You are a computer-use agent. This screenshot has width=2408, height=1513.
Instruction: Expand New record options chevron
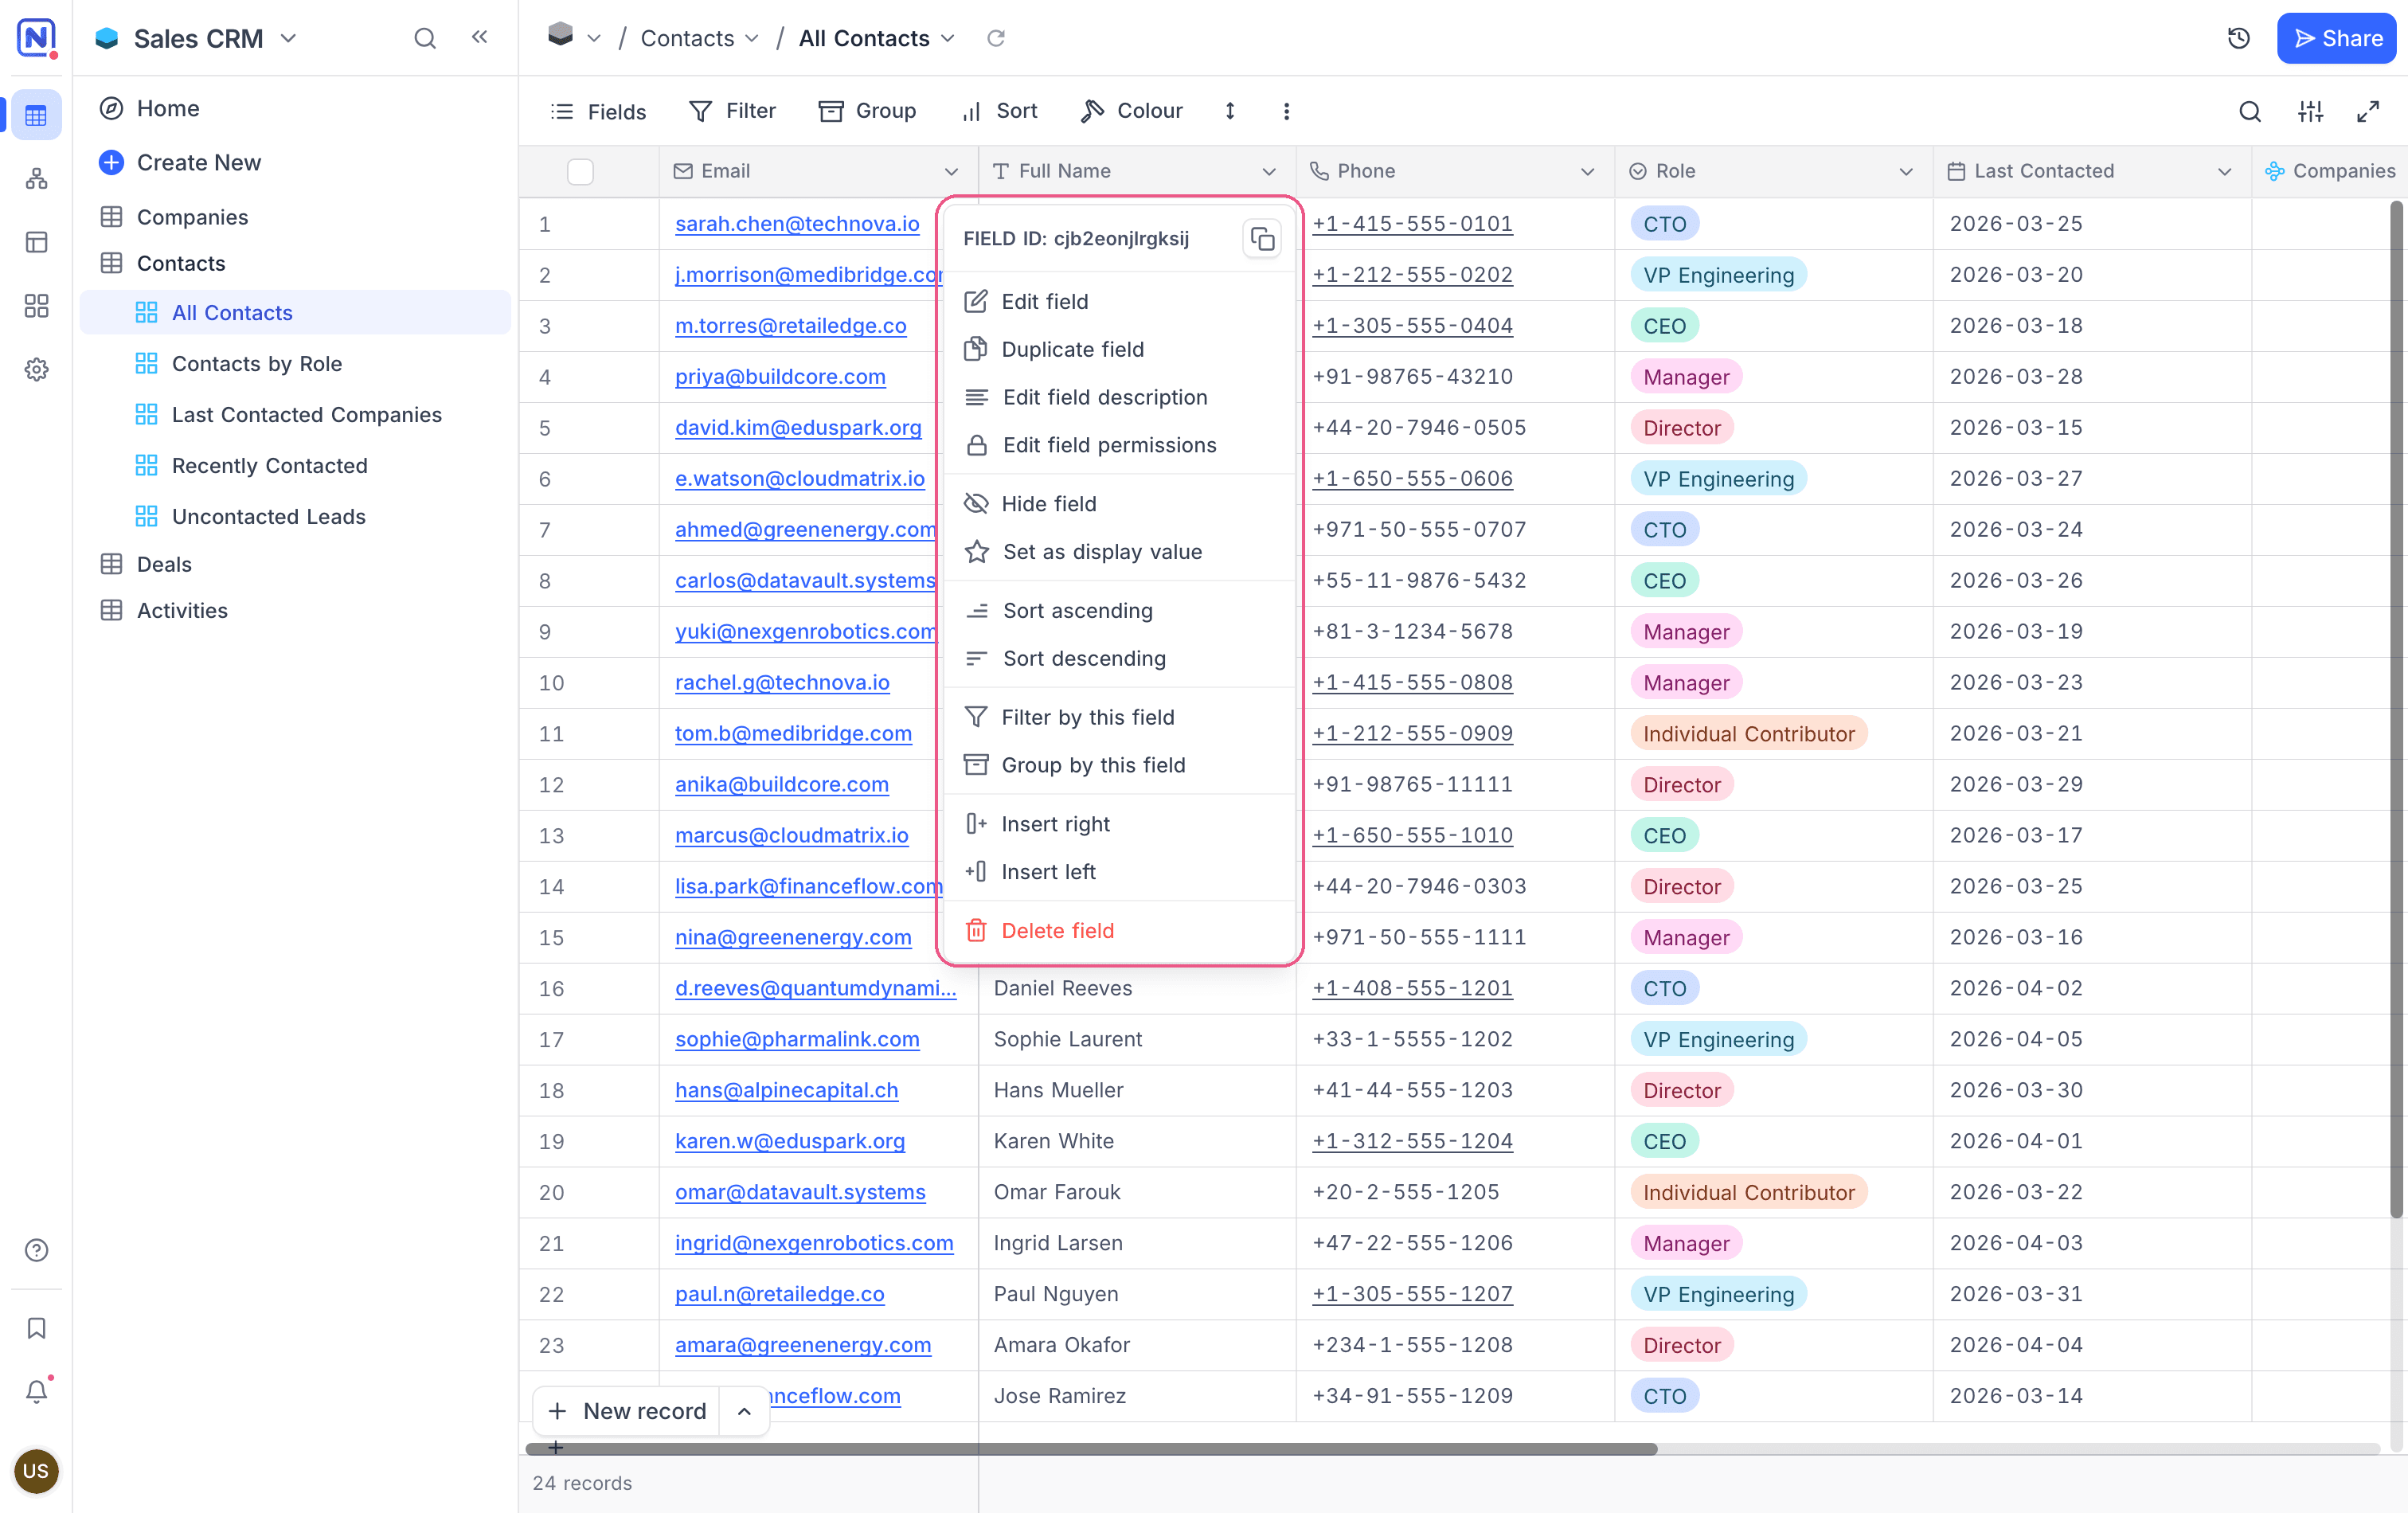coord(744,1411)
